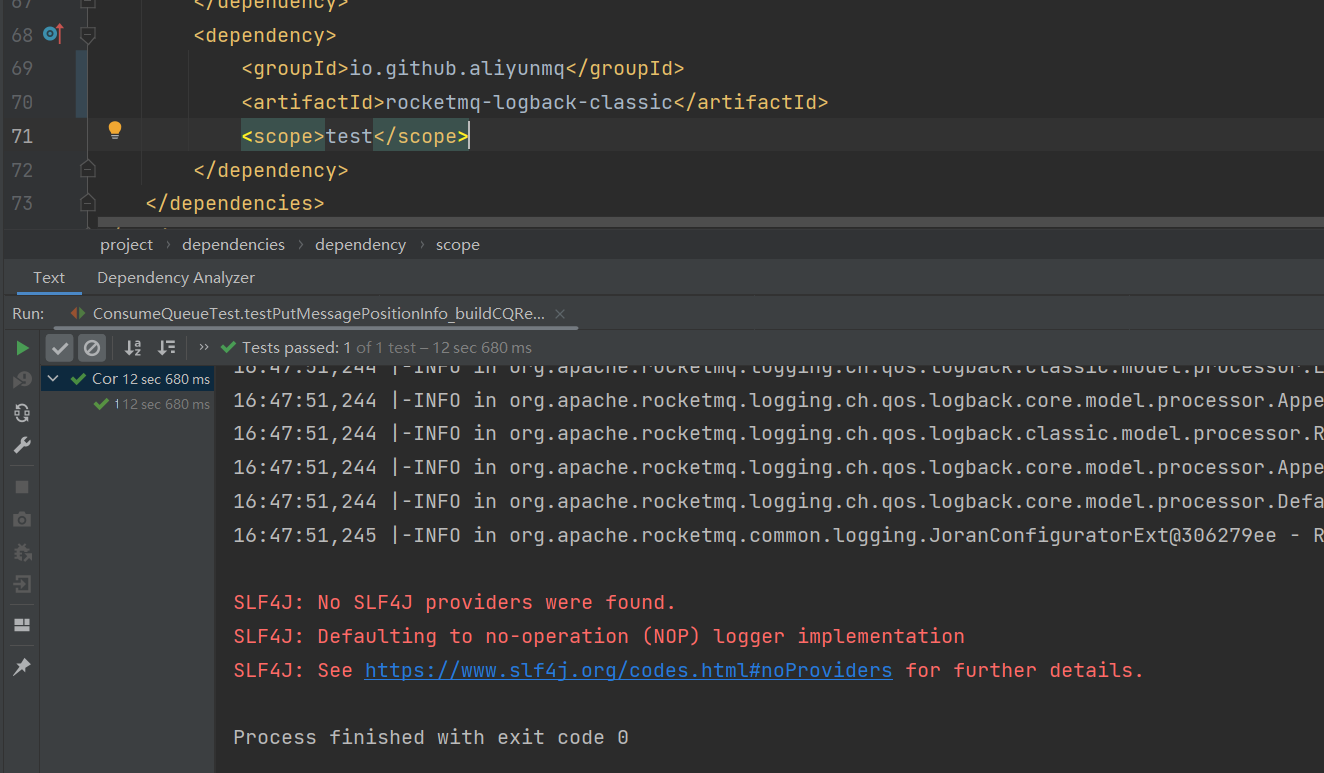Click the yellow lightbulb intention icon
Viewport: 1324px width, 773px height.
pos(114,130)
